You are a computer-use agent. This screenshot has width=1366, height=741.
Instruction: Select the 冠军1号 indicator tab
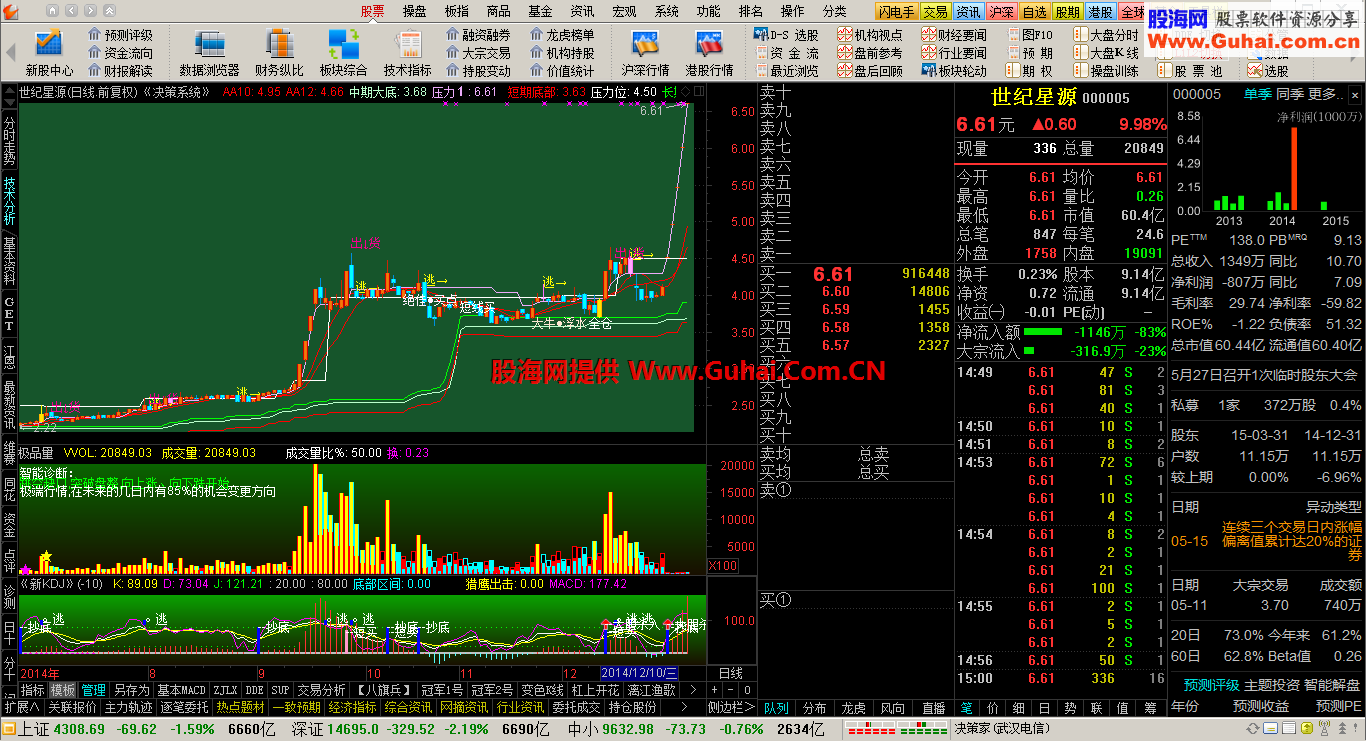[441, 690]
